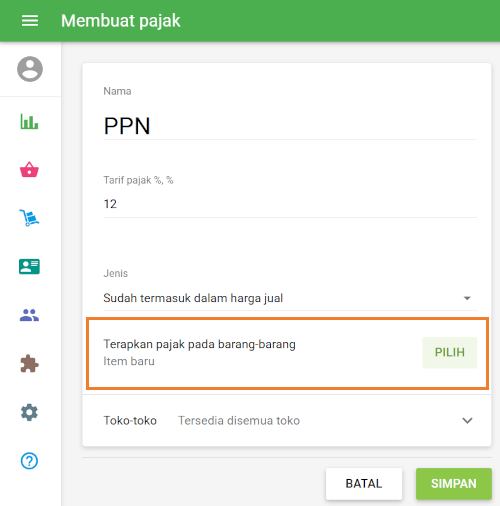Open Settings gear icon
500x506 pixels.
click(29, 412)
